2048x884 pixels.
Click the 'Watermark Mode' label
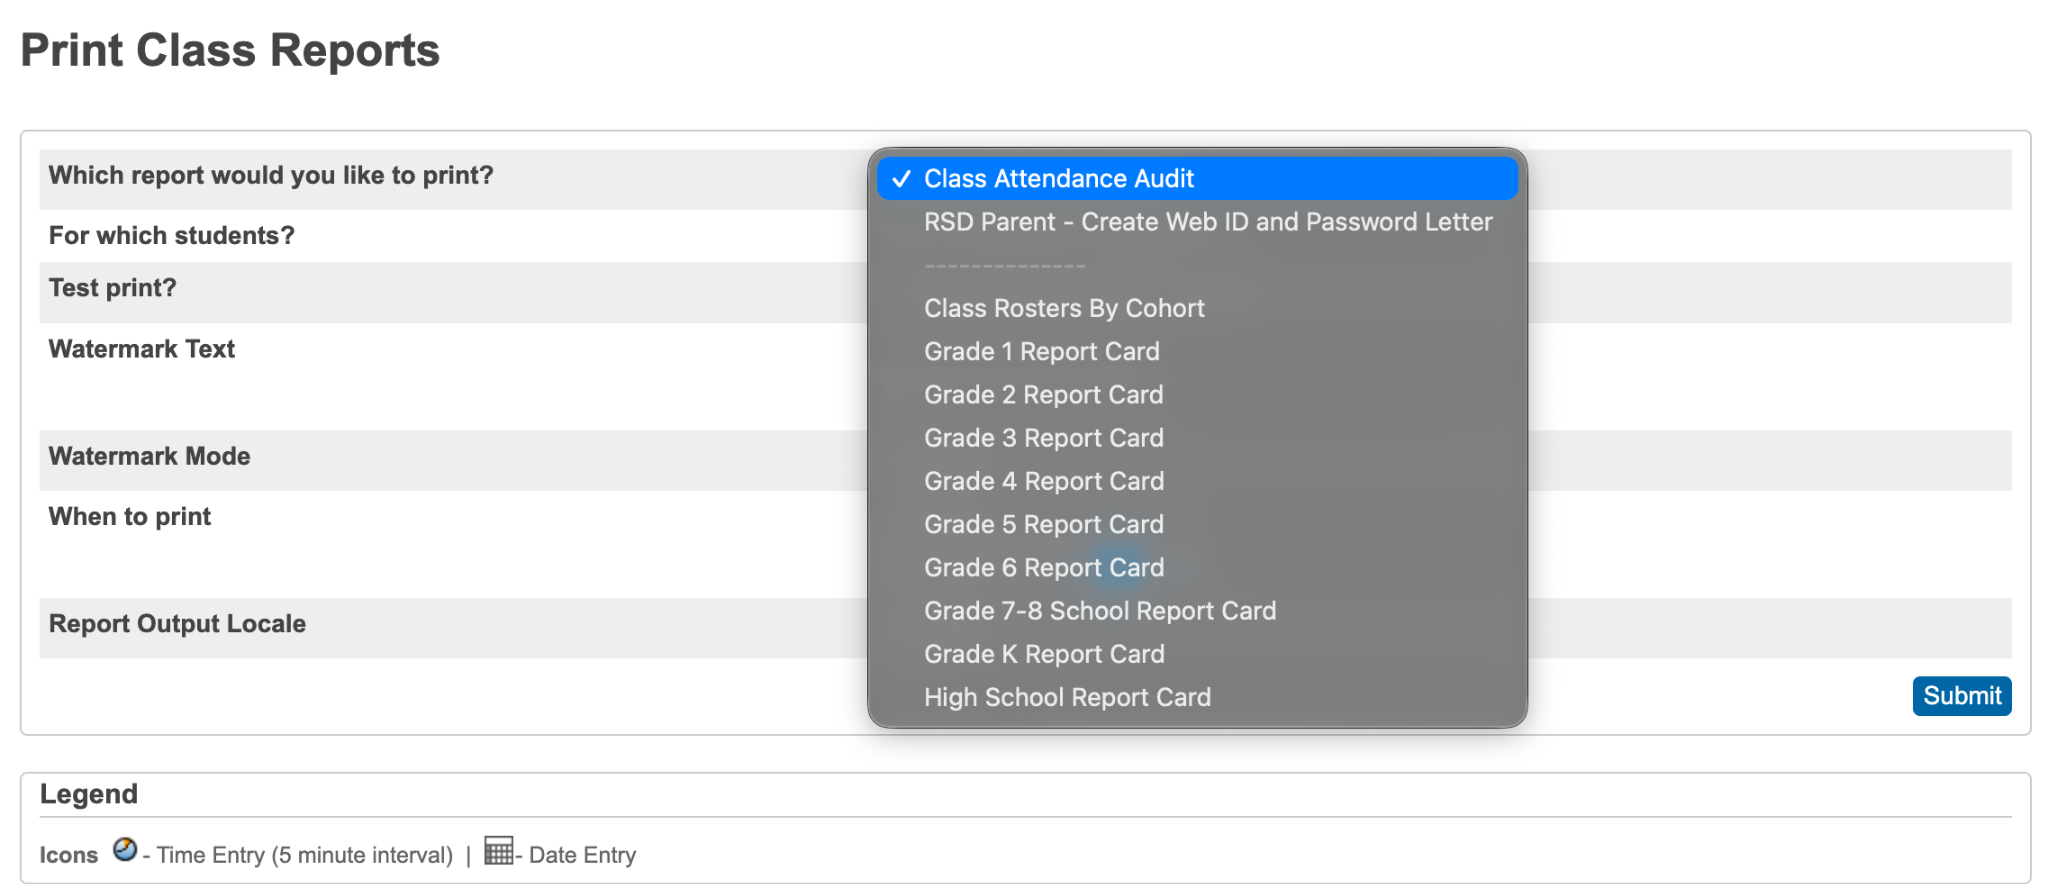click(150, 456)
